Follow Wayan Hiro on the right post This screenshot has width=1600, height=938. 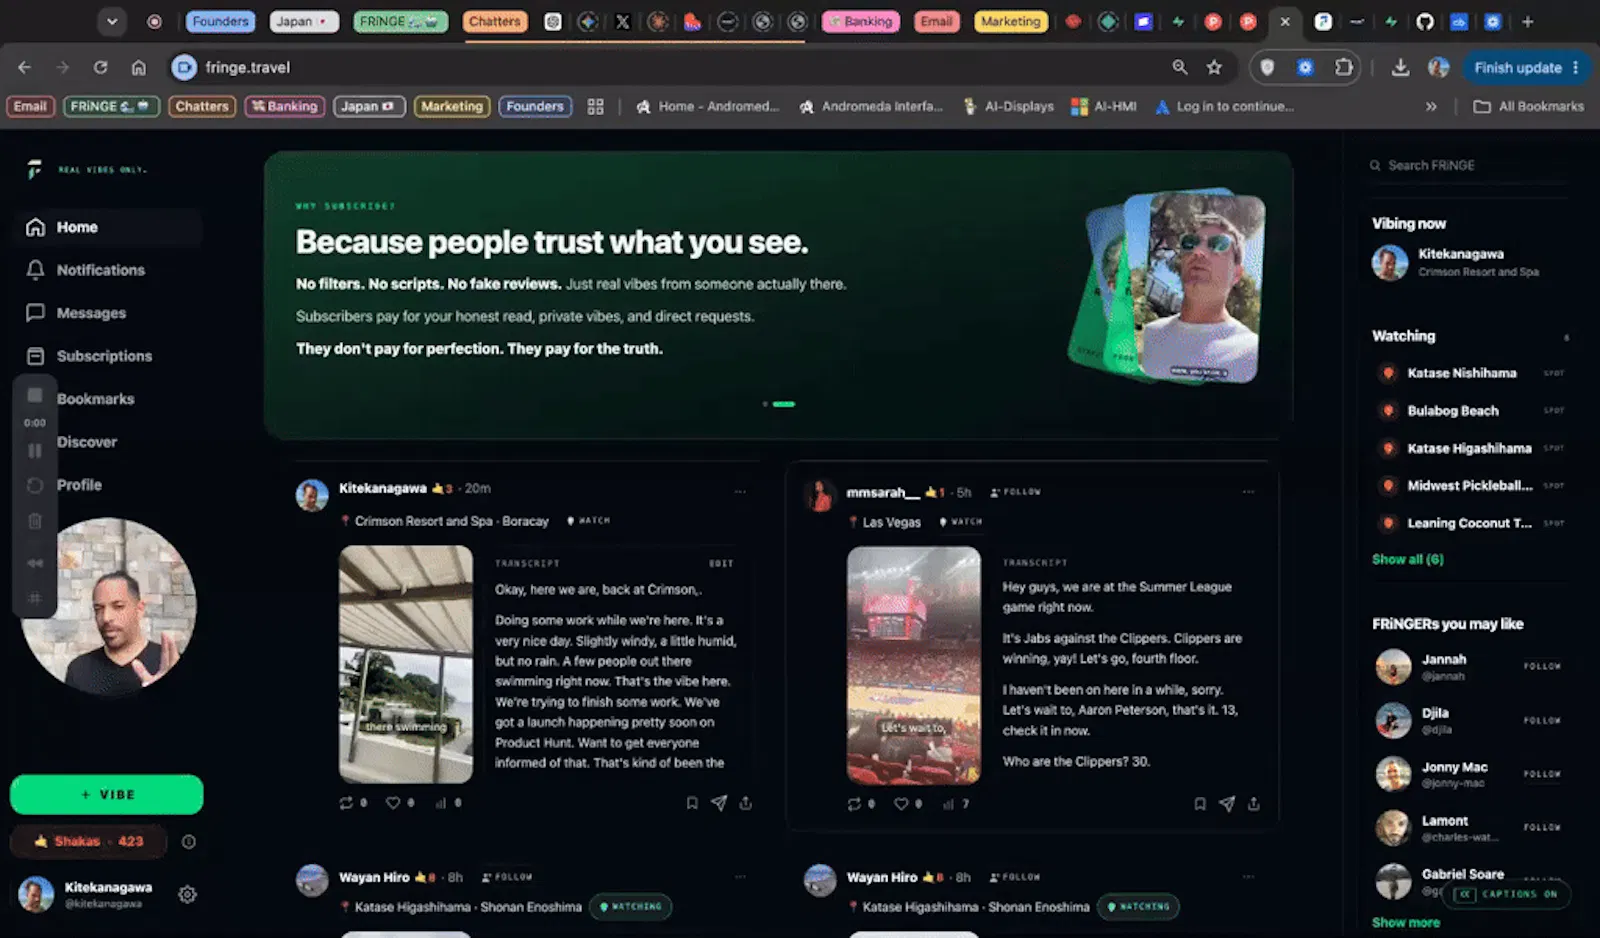(x=1015, y=877)
